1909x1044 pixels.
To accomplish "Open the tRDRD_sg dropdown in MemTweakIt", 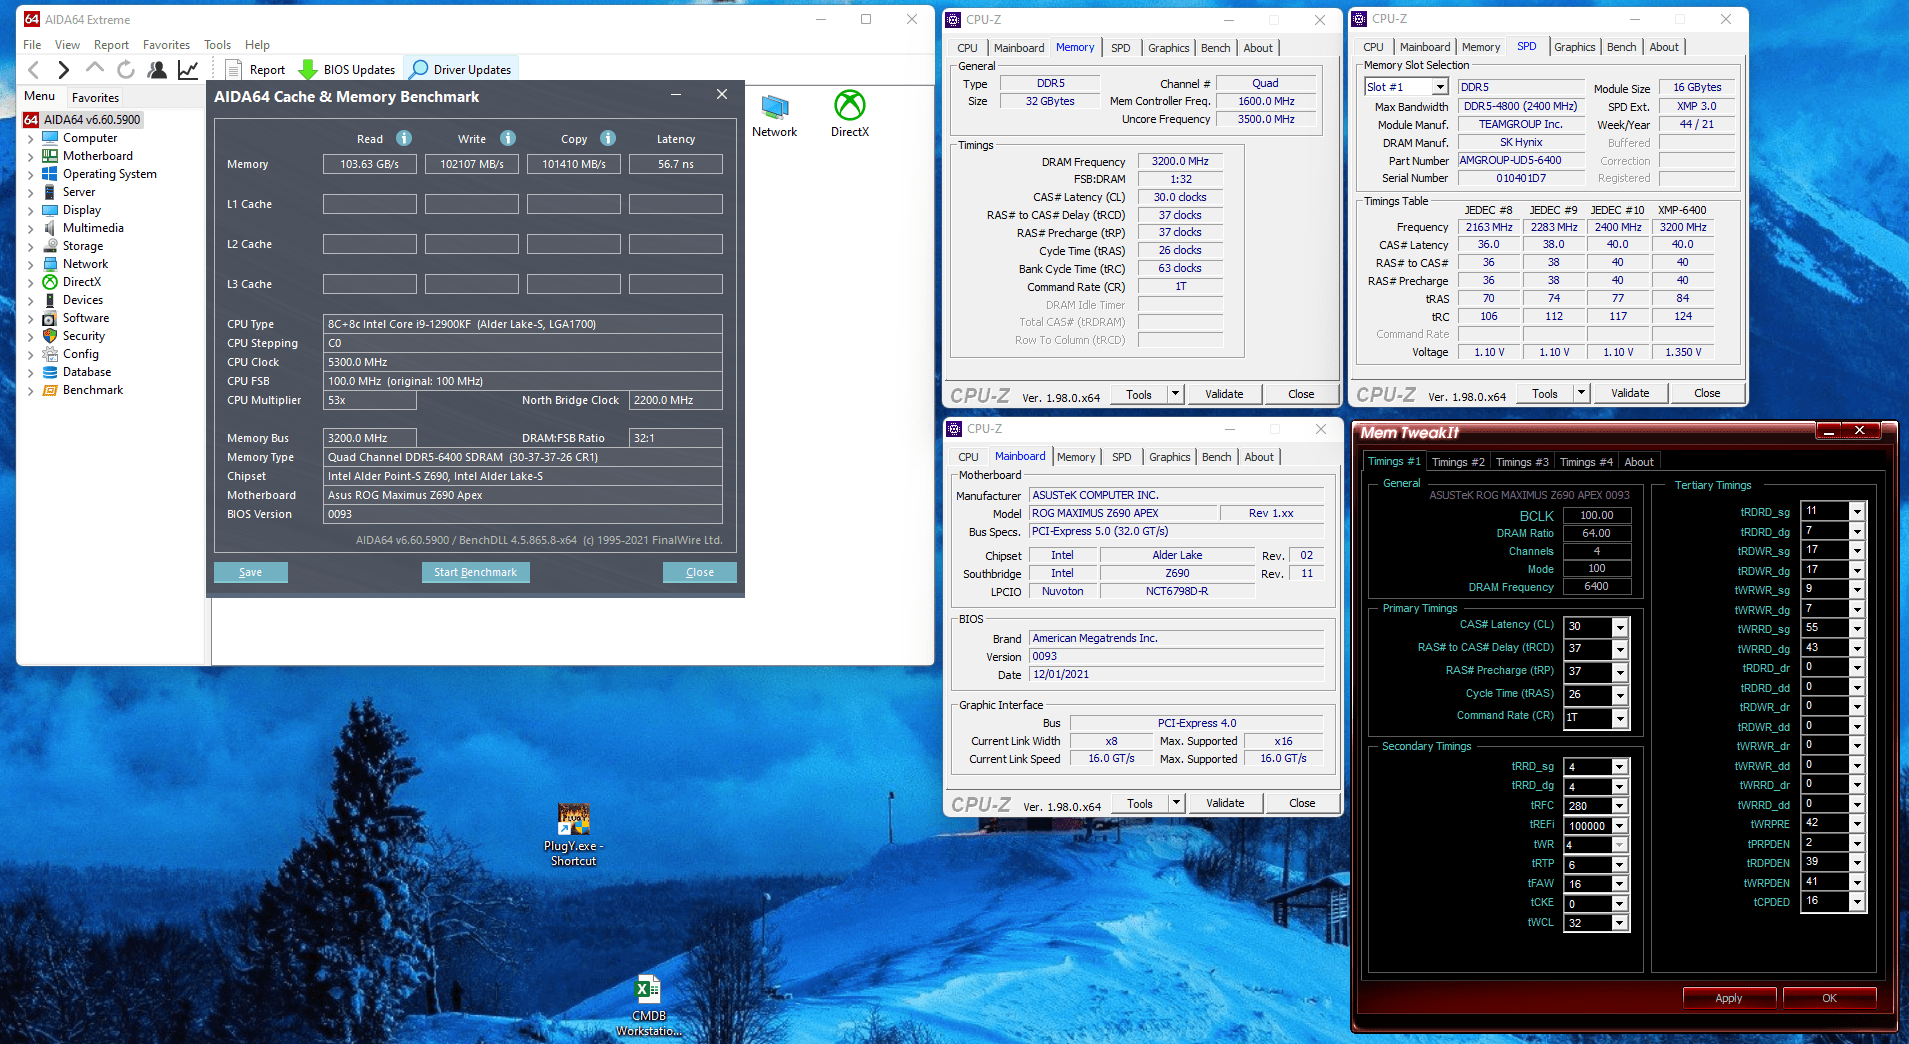I will [x=1857, y=511].
